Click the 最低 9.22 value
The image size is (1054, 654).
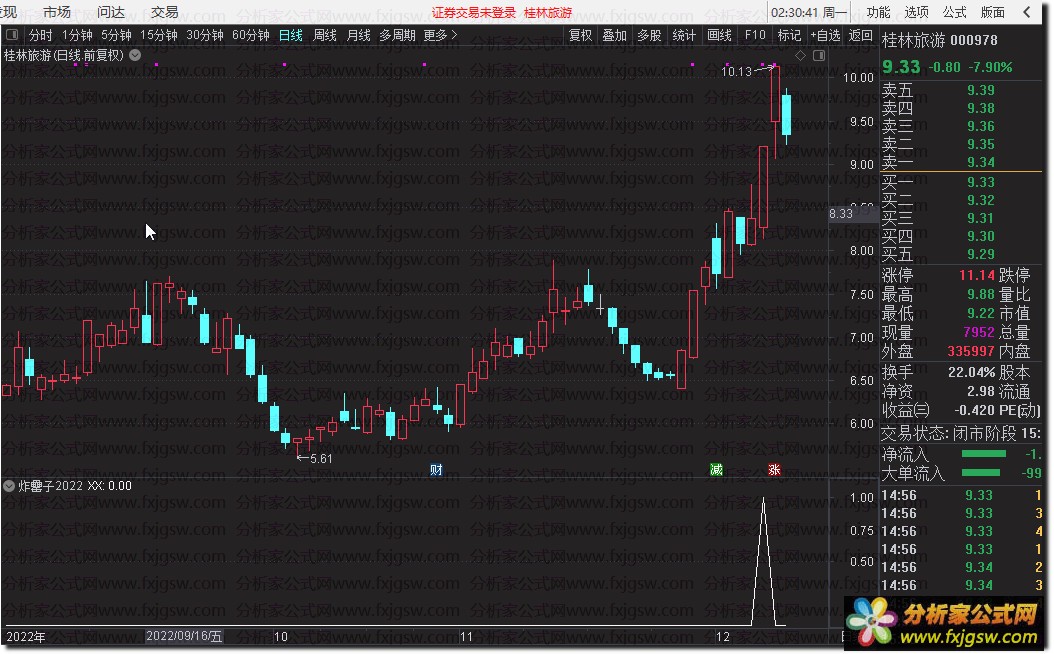(x=981, y=313)
